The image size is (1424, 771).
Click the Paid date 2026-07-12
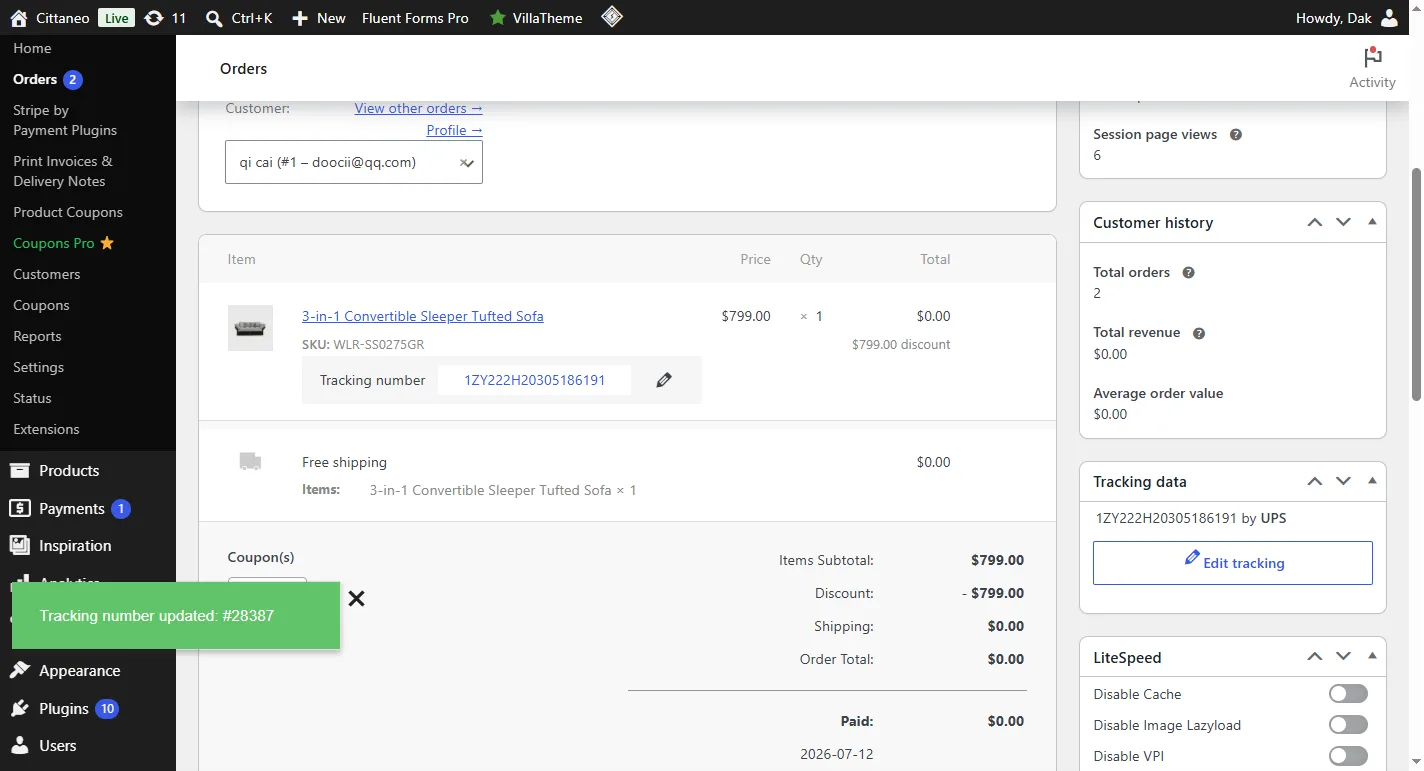tap(837, 754)
